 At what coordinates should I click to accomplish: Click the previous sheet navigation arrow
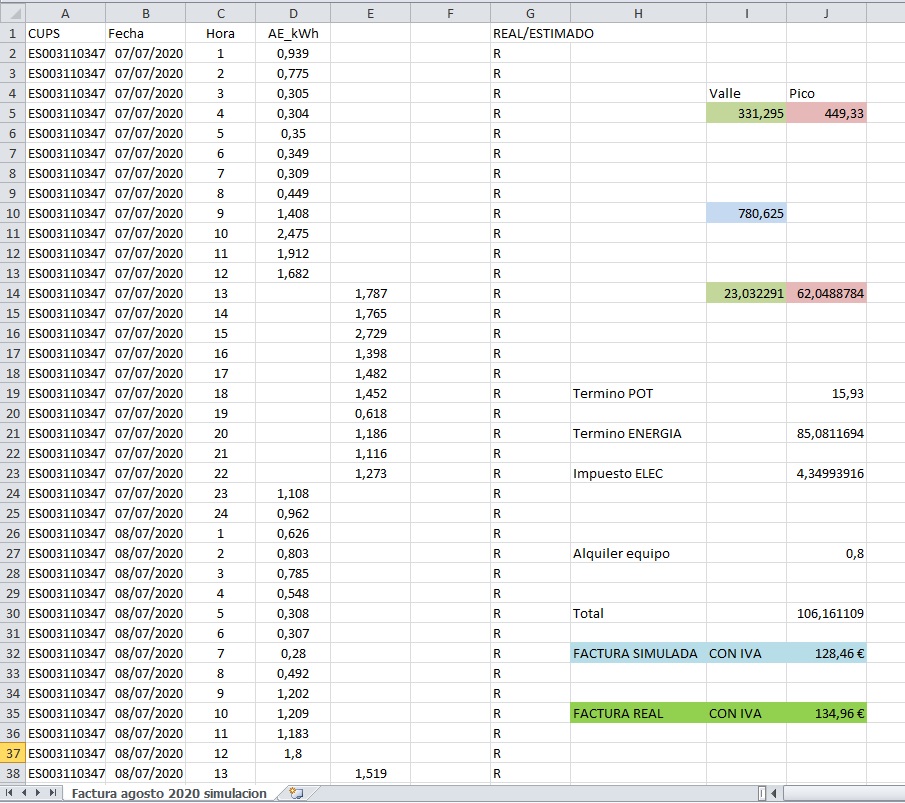click(24, 793)
